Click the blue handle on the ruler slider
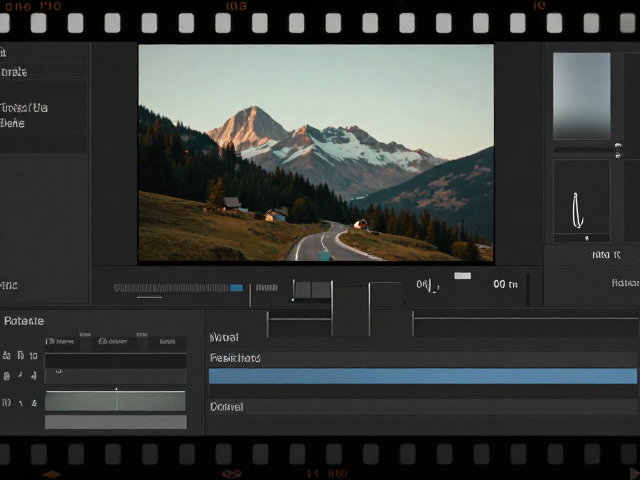 coord(236,288)
